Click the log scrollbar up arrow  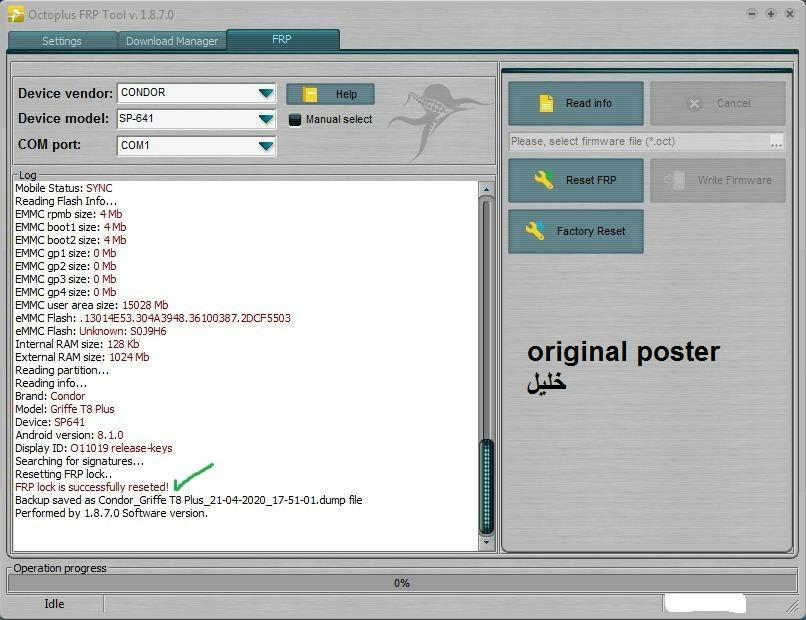(x=487, y=189)
